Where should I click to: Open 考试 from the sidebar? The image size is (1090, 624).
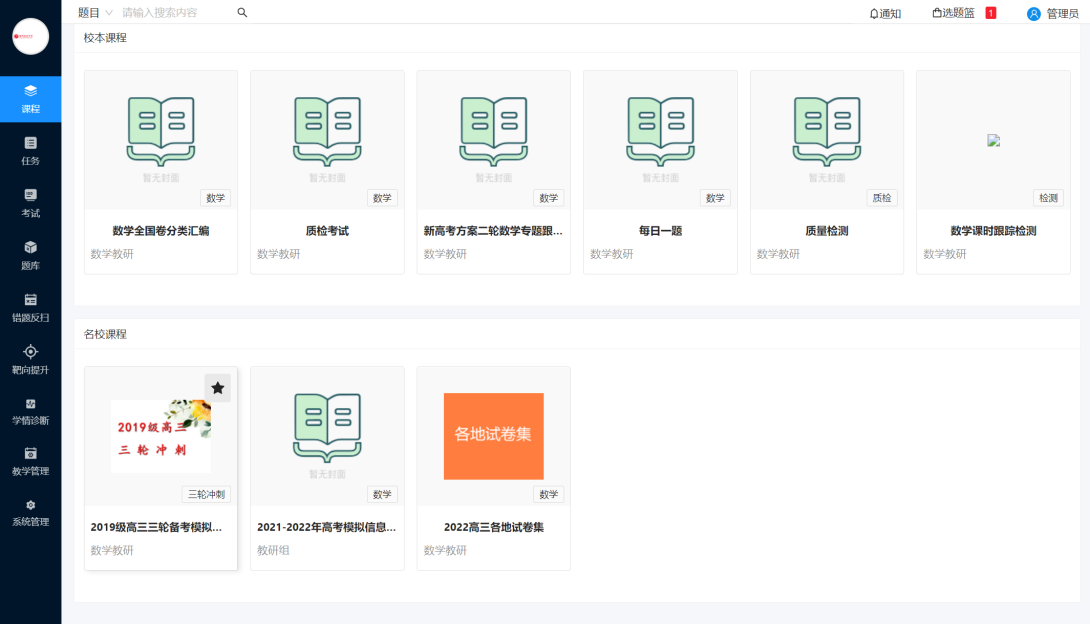coord(31,203)
